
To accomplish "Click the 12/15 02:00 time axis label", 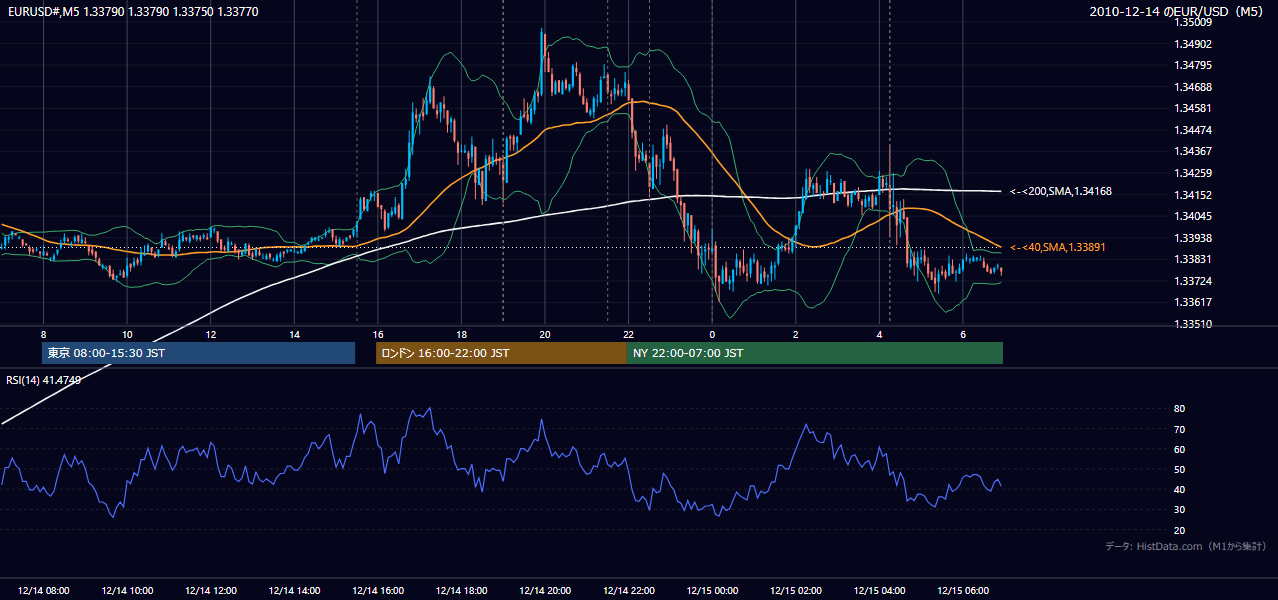I will (796, 591).
